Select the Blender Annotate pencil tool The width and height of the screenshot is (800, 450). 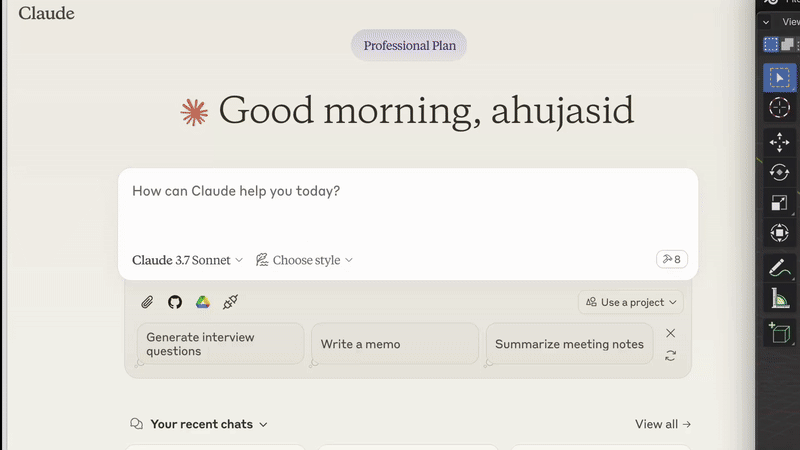click(780, 268)
